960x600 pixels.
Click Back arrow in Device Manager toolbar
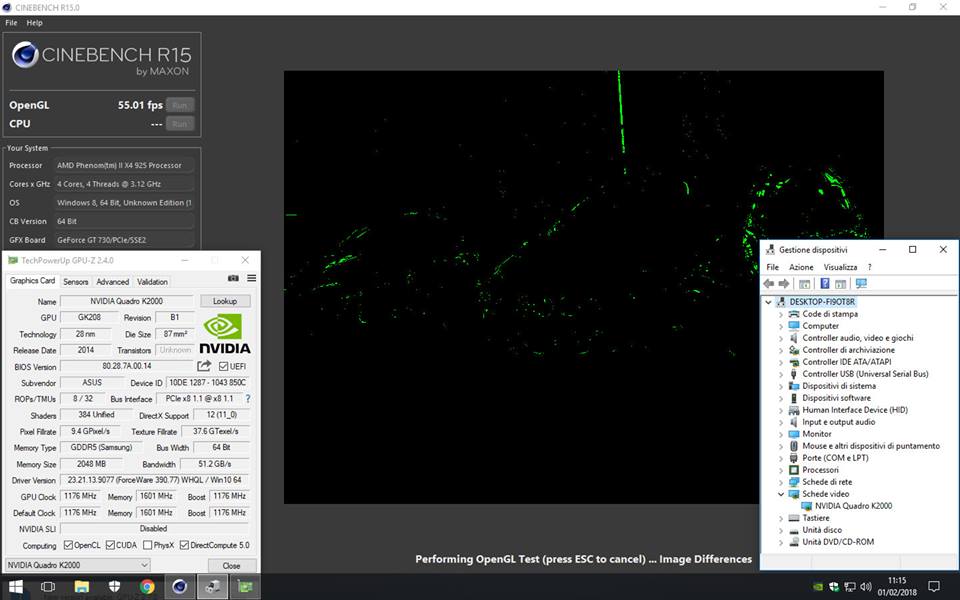pos(768,283)
